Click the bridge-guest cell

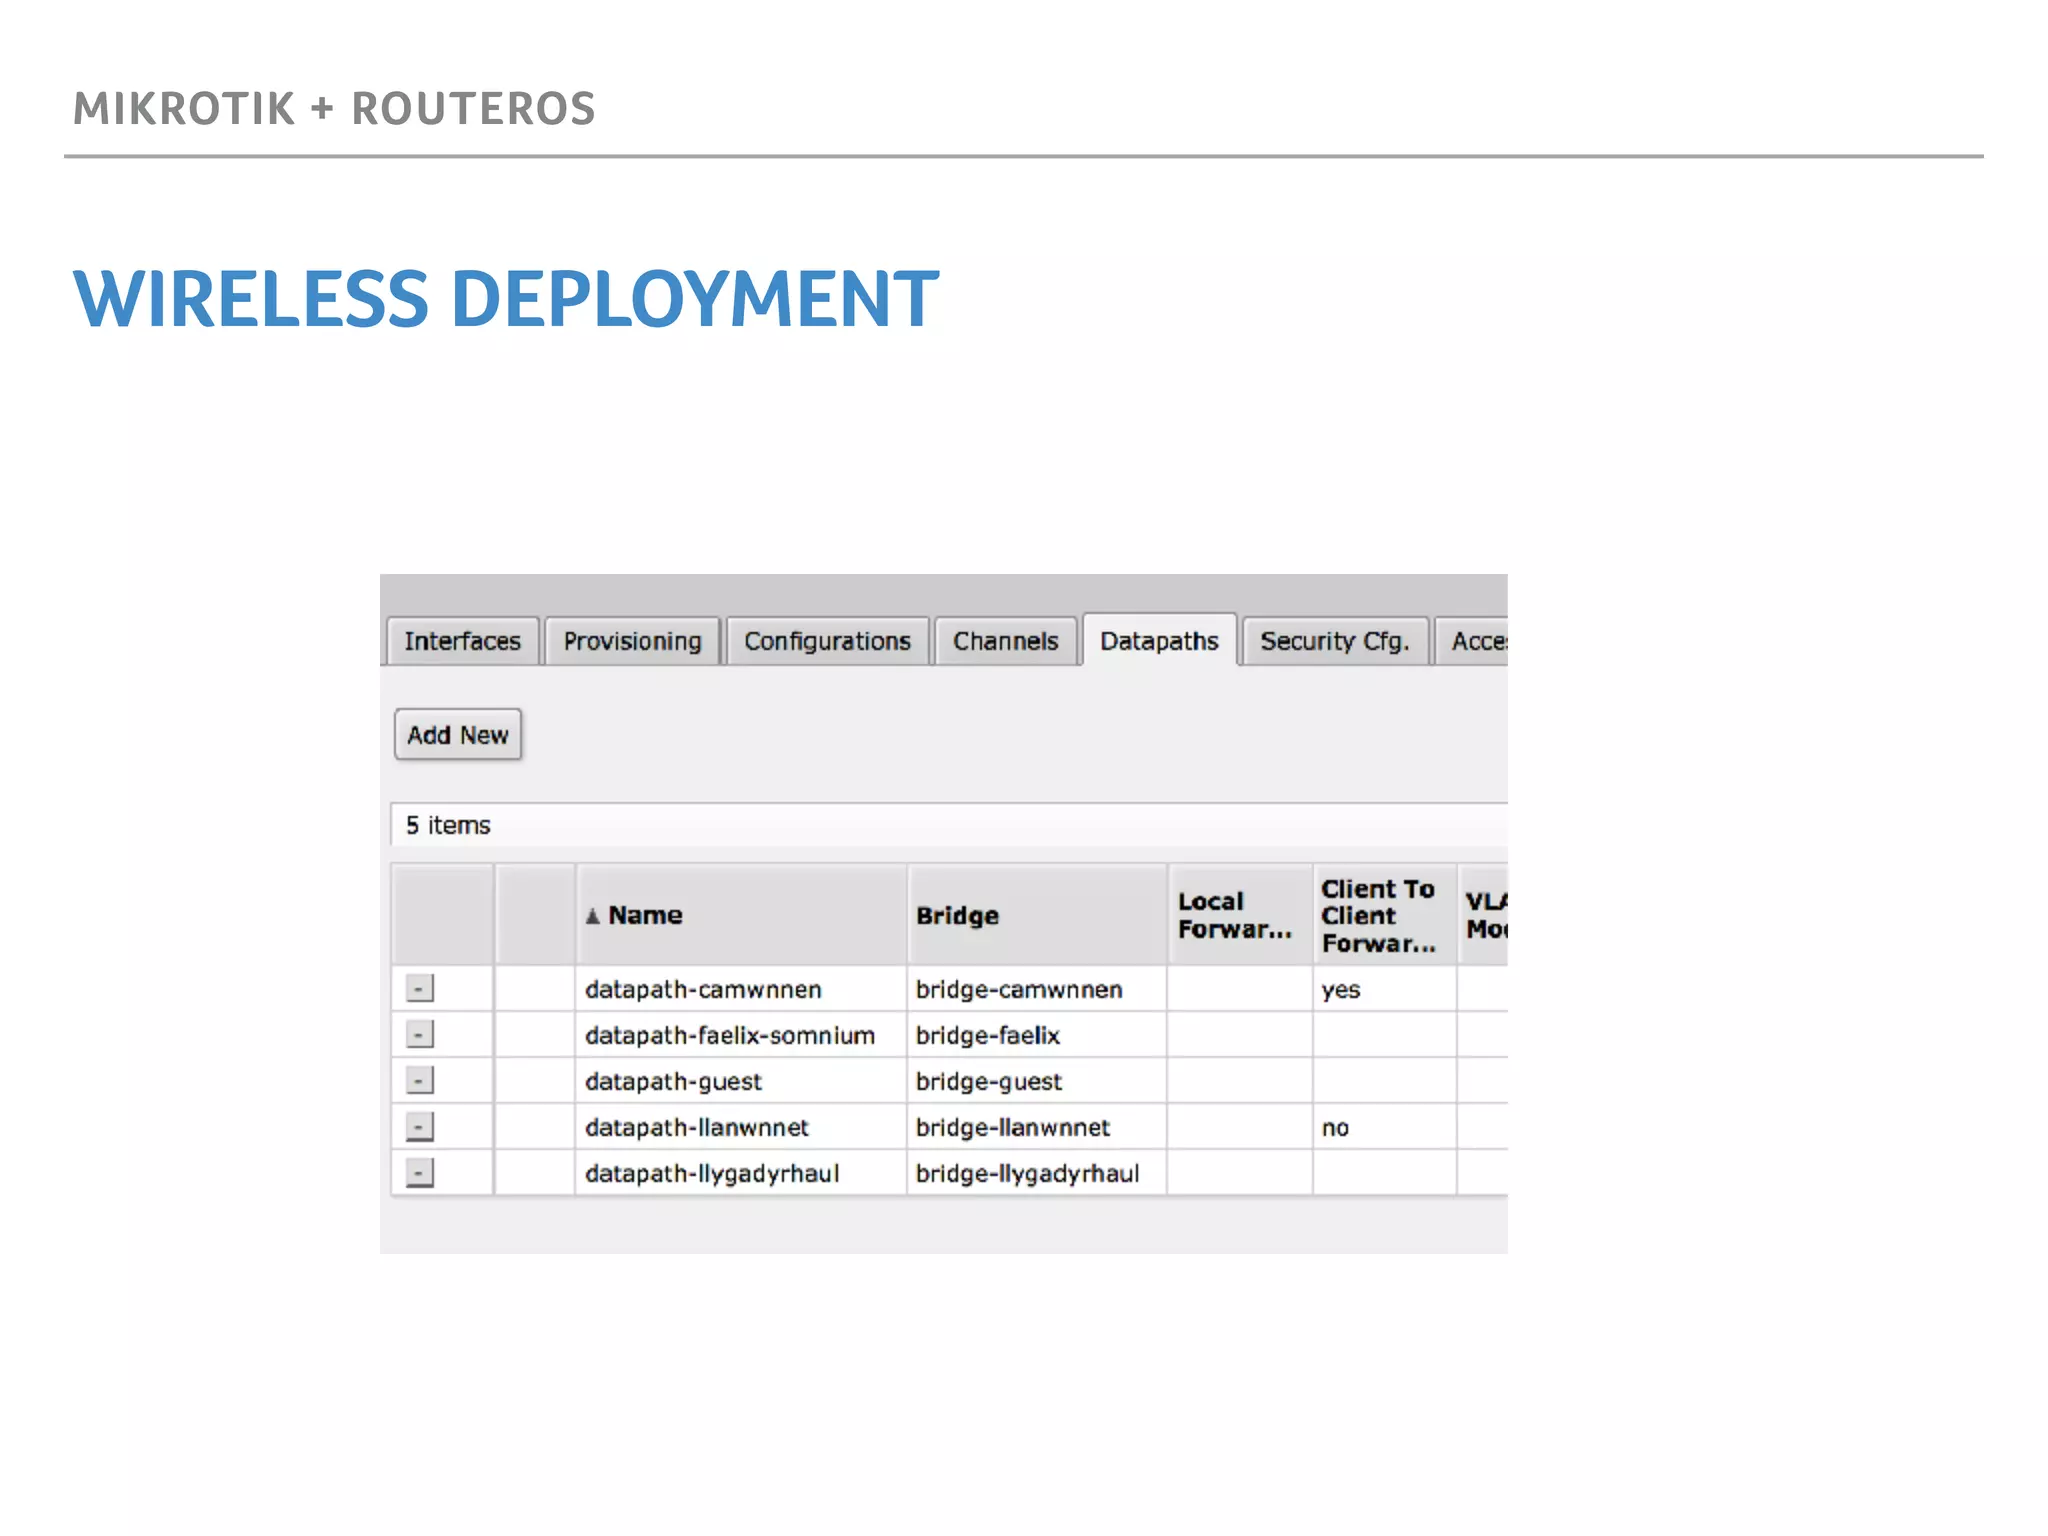pos(1037,1081)
